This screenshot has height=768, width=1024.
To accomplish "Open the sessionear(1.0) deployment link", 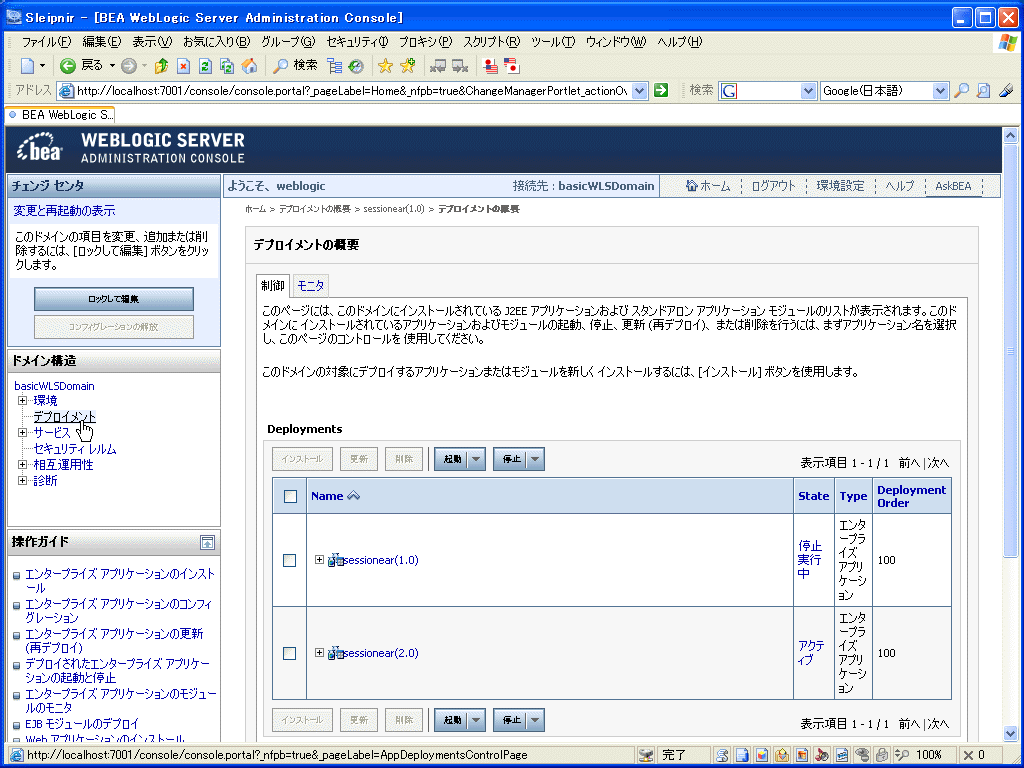I will [381, 560].
